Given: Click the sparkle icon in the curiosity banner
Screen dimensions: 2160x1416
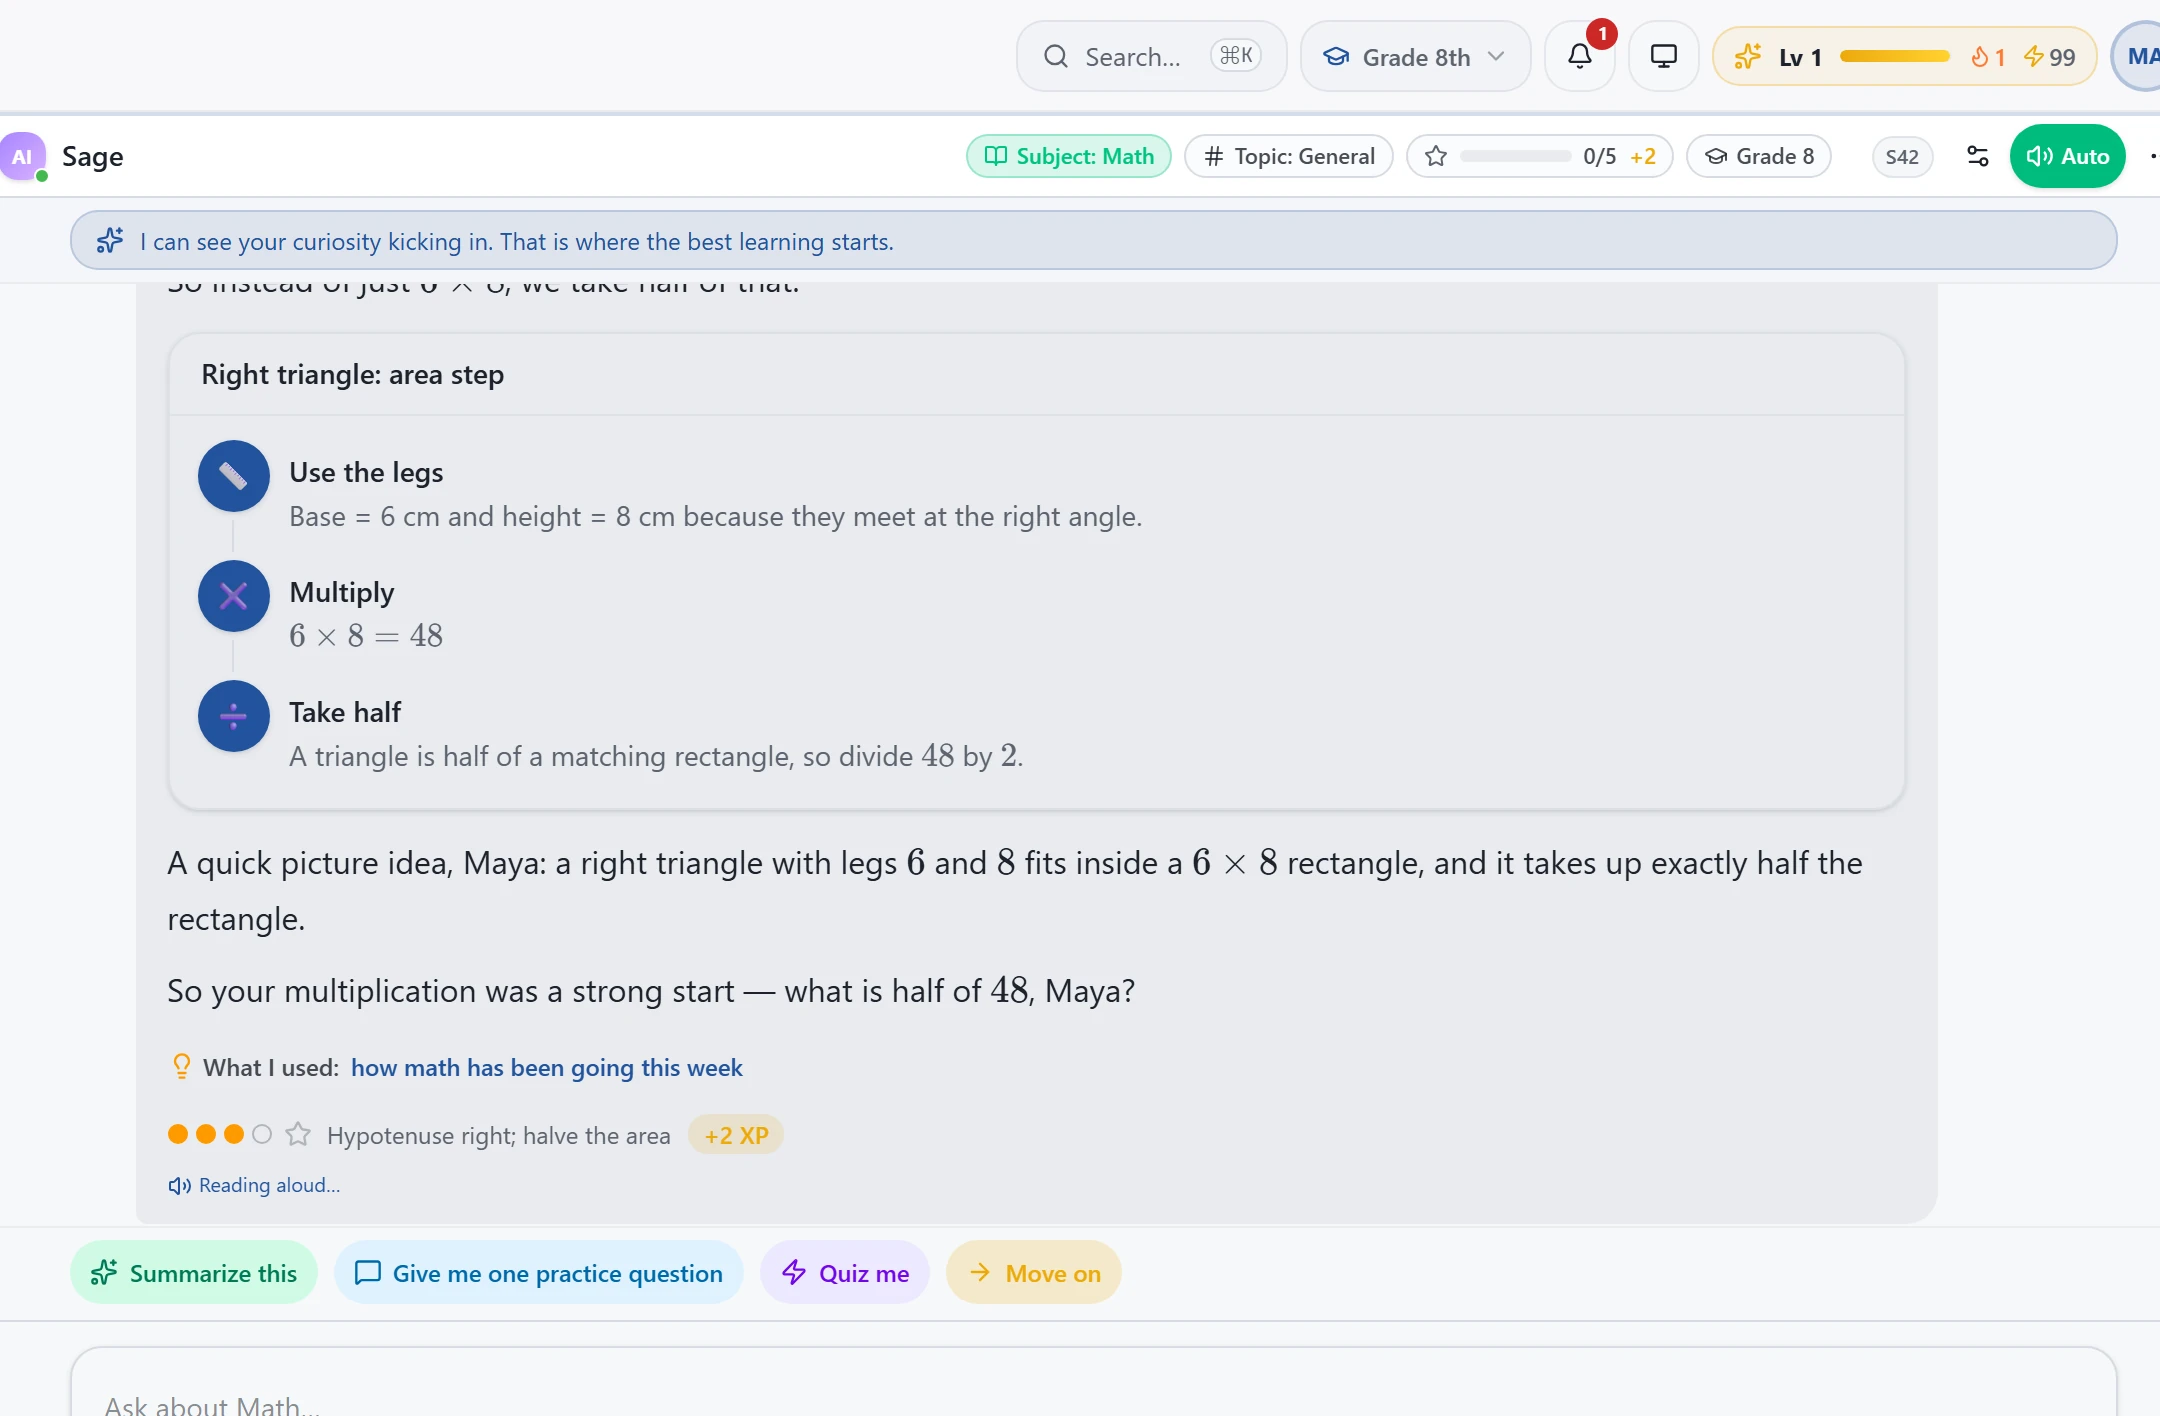Looking at the screenshot, I should point(110,241).
